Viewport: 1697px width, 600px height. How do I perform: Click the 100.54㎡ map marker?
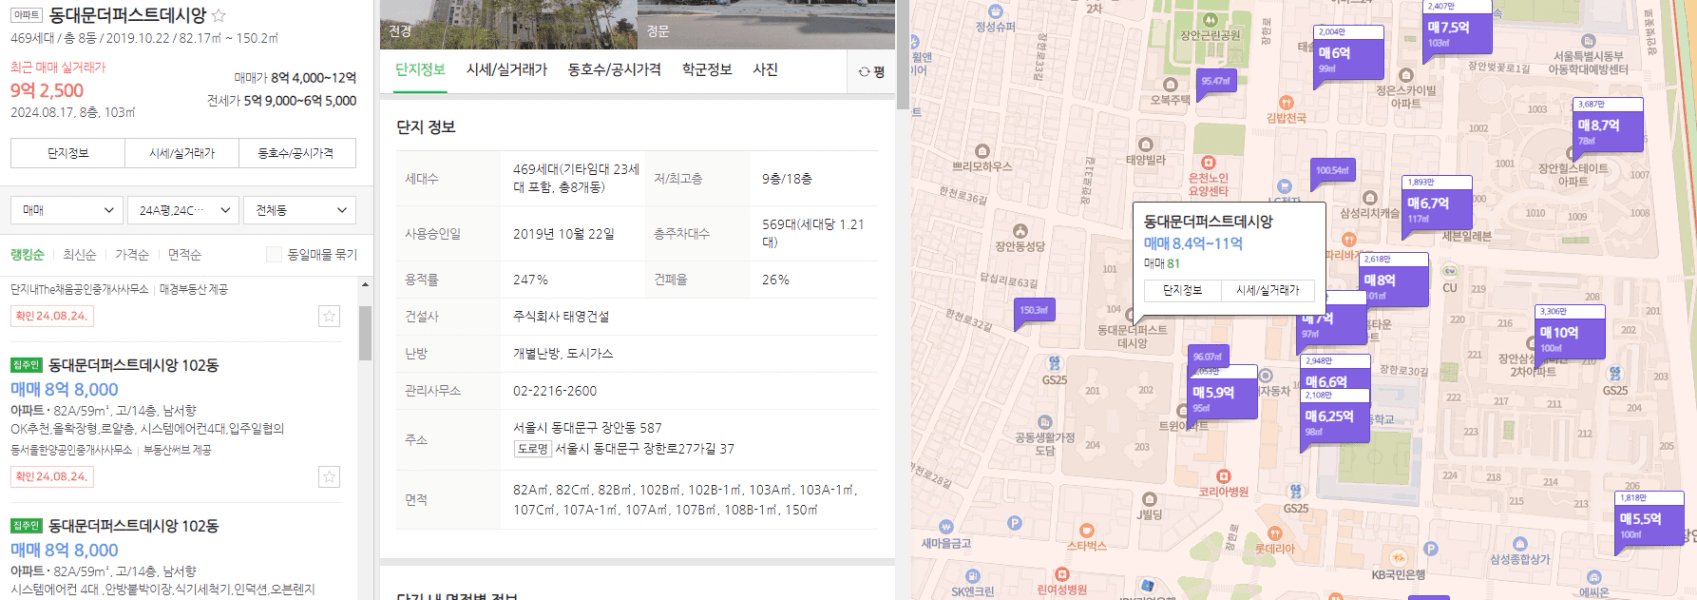1332,171
